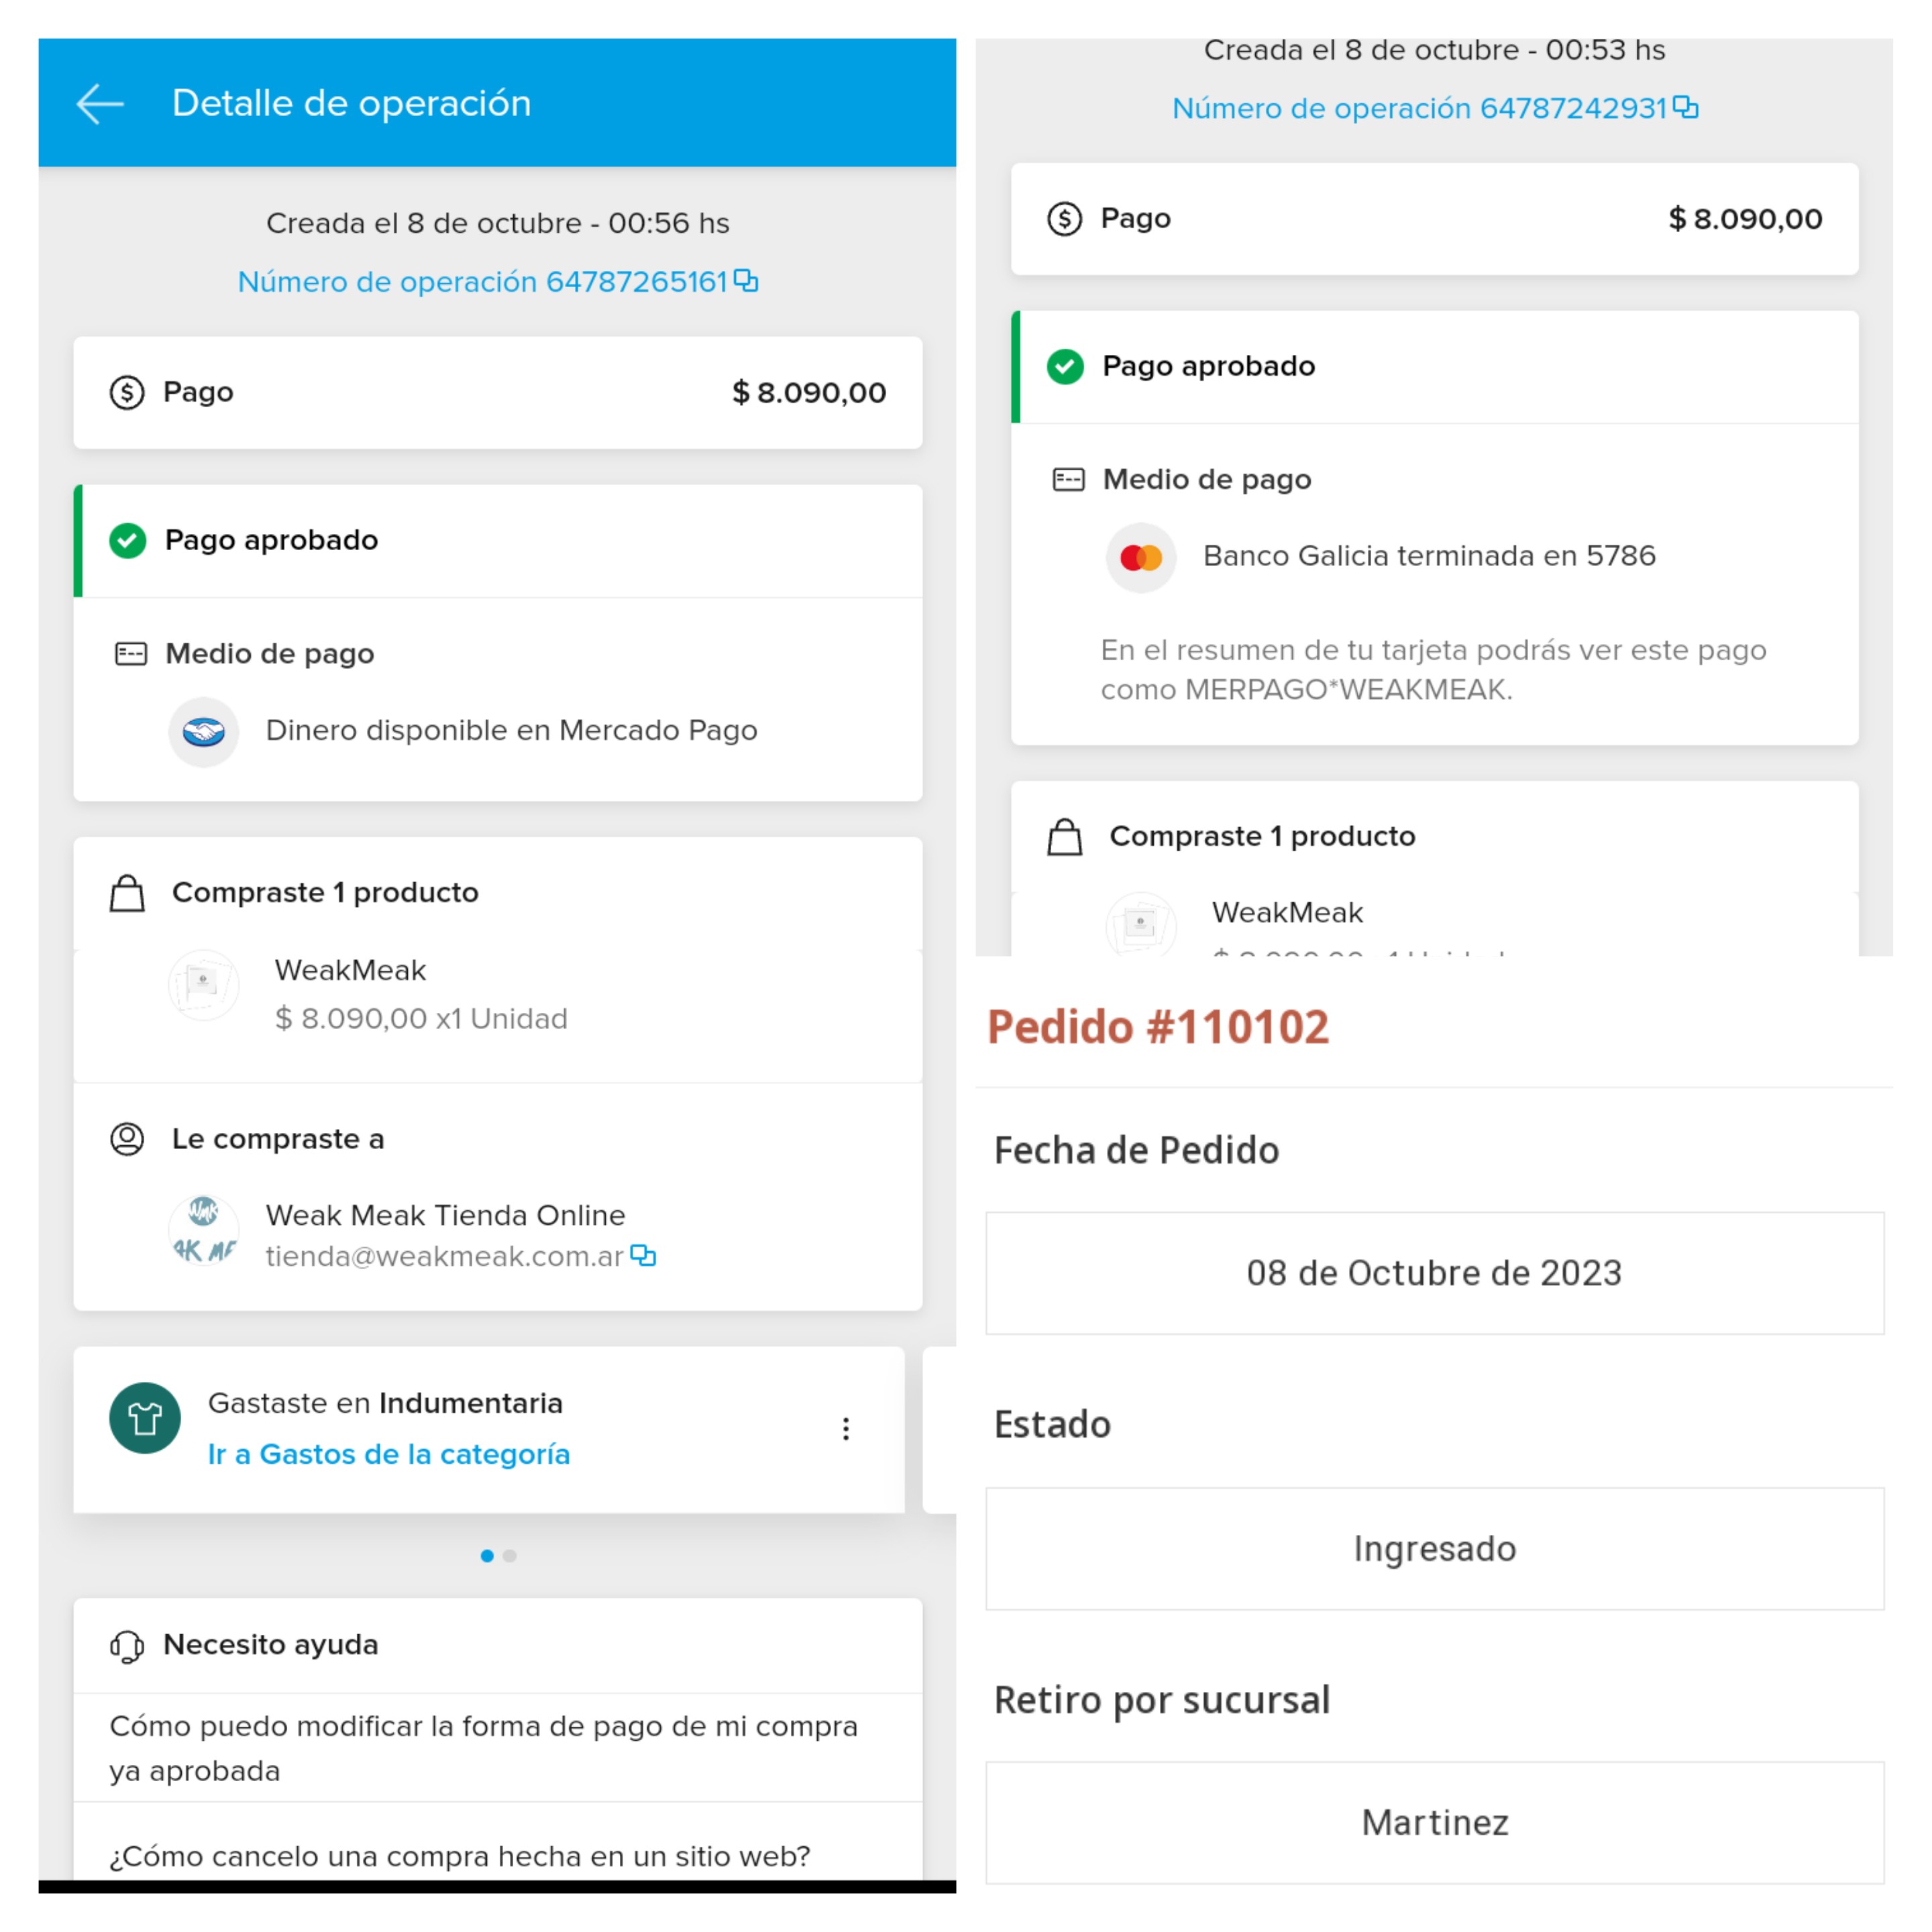
Task: Click the Estado field showing Ingresado
Action: point(1434,1549)
